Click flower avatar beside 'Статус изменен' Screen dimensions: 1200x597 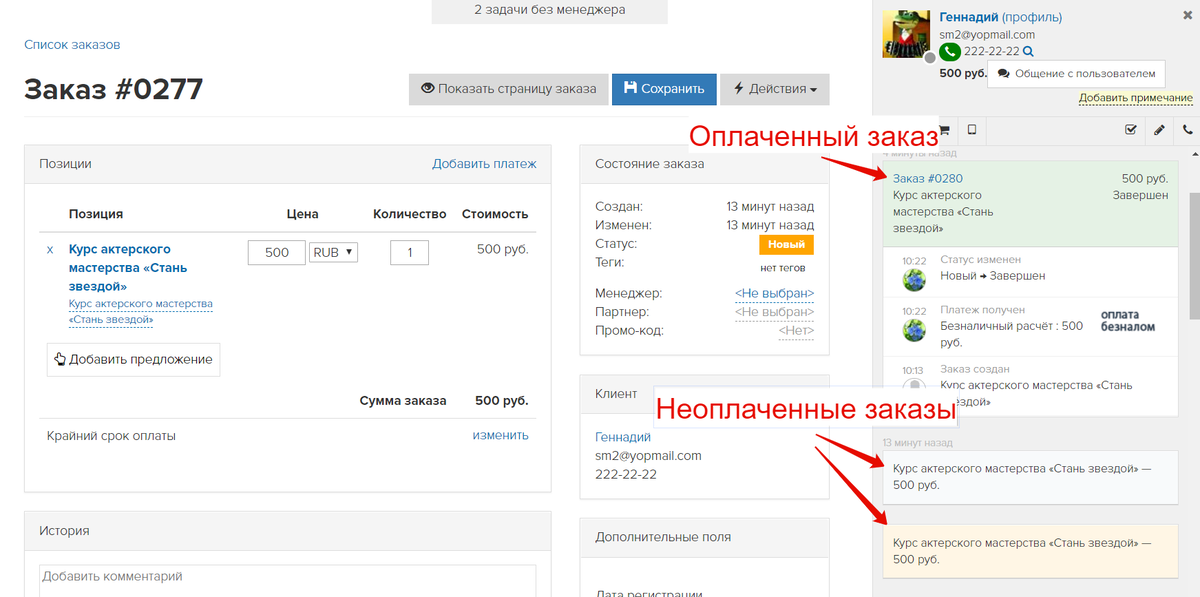coord(914,280)
